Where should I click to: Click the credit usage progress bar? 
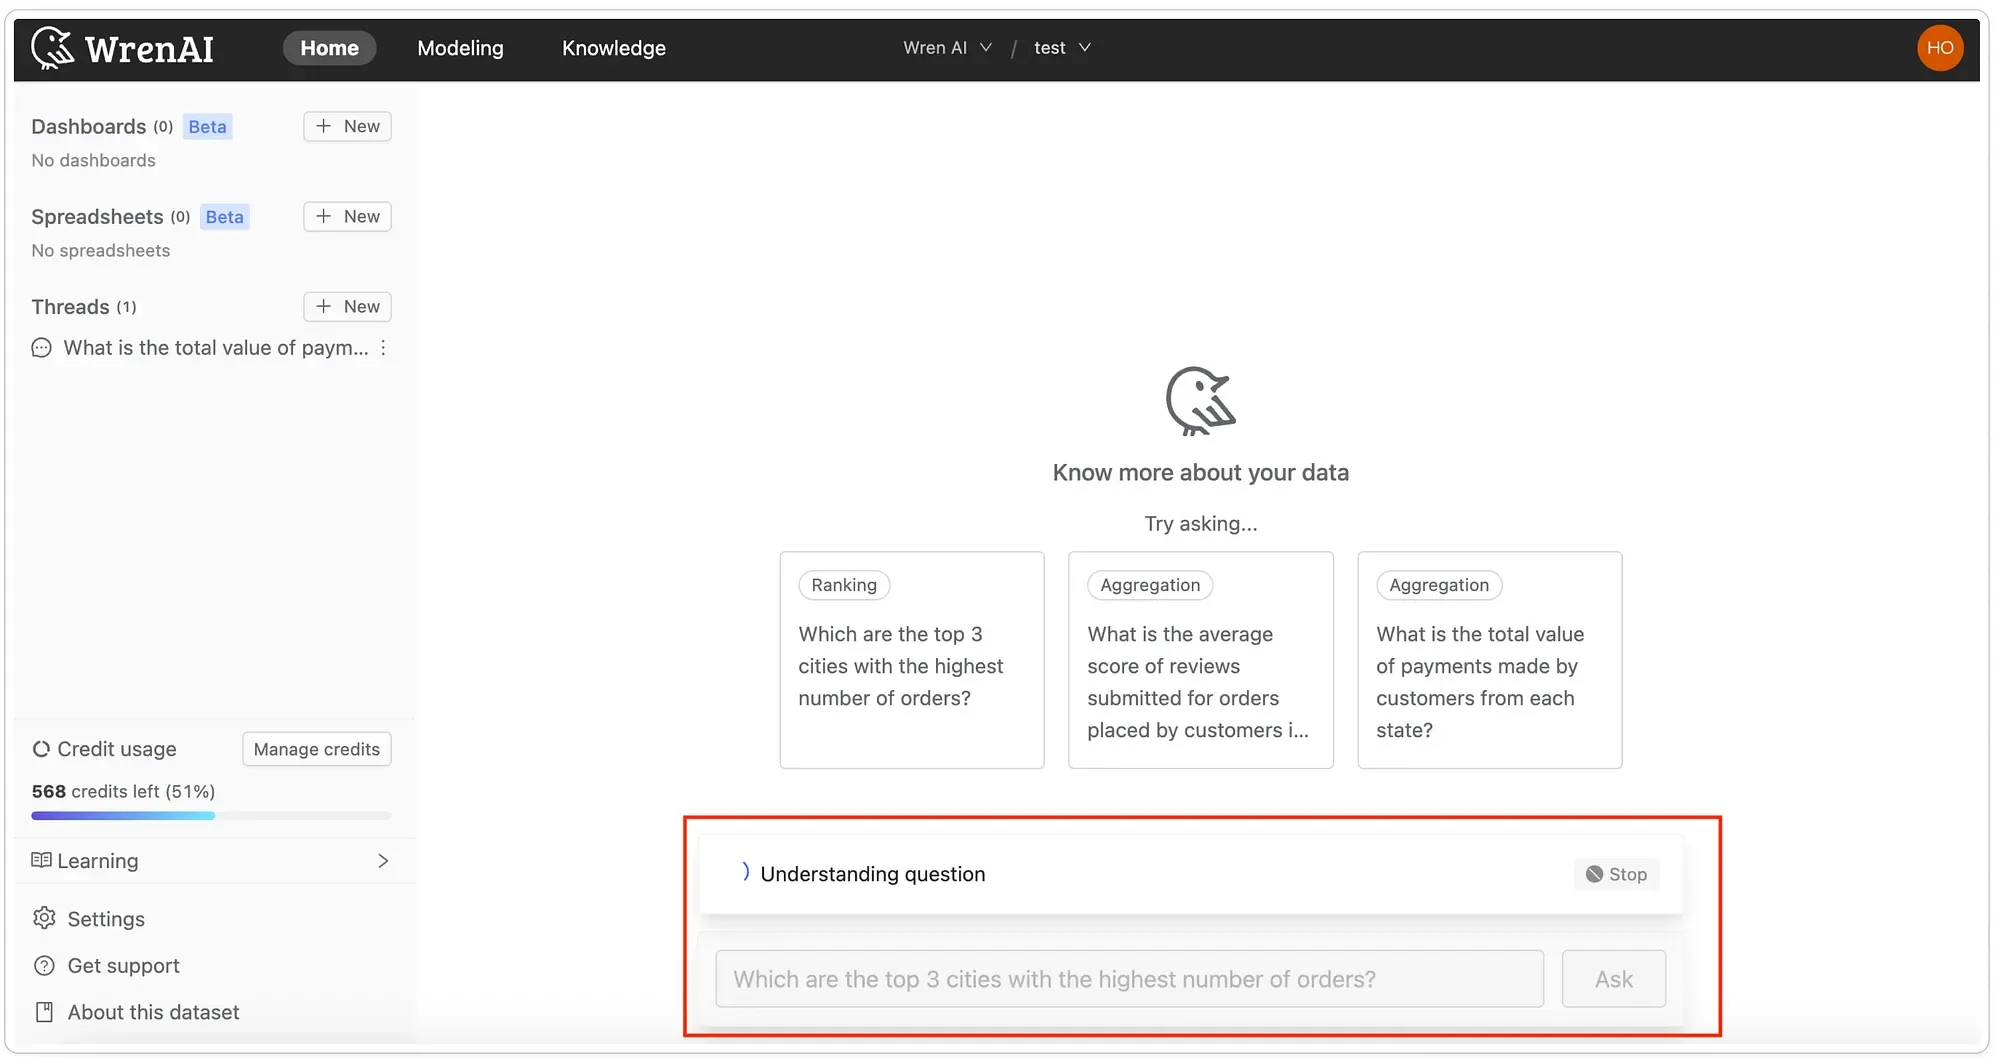(x=211, y=816)
